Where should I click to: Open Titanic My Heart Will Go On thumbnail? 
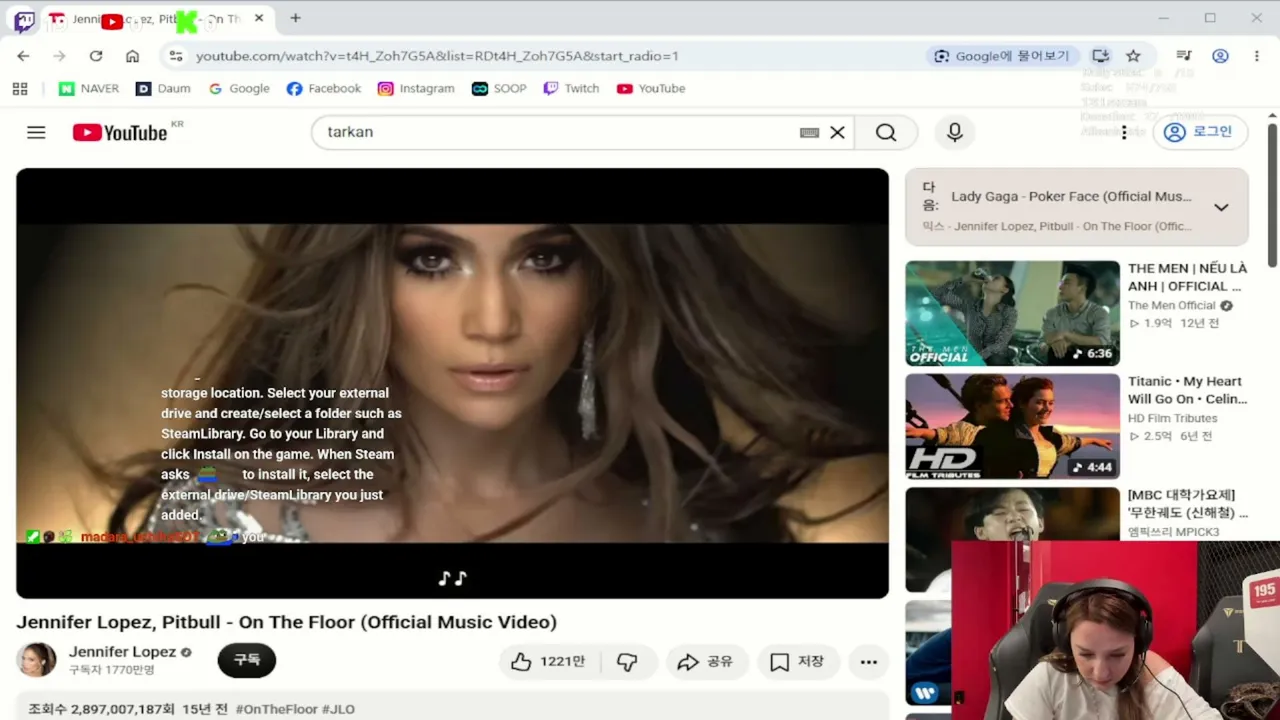1012,426
